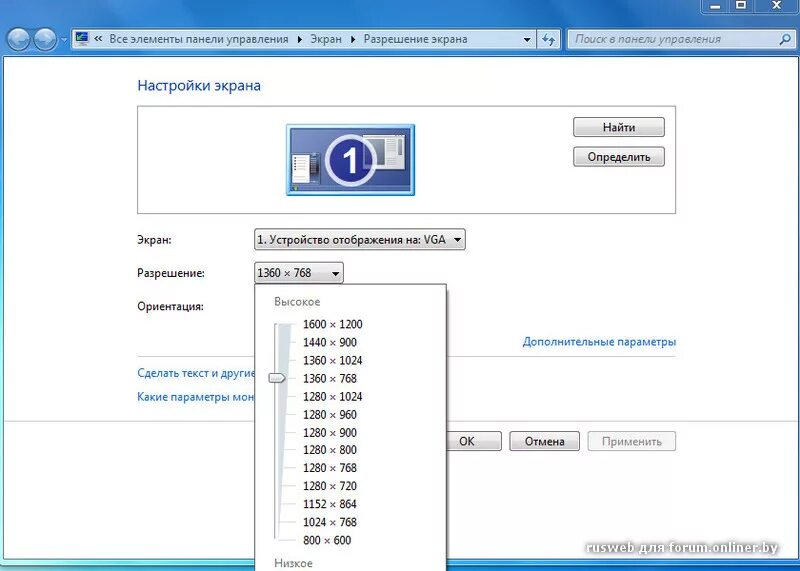
Task: Select monitor 1 thumbnail
Action: [x=351, y=160]
